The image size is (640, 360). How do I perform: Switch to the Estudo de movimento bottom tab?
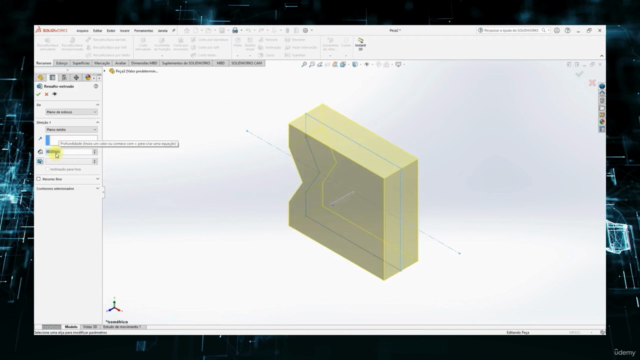coord(122,327)
